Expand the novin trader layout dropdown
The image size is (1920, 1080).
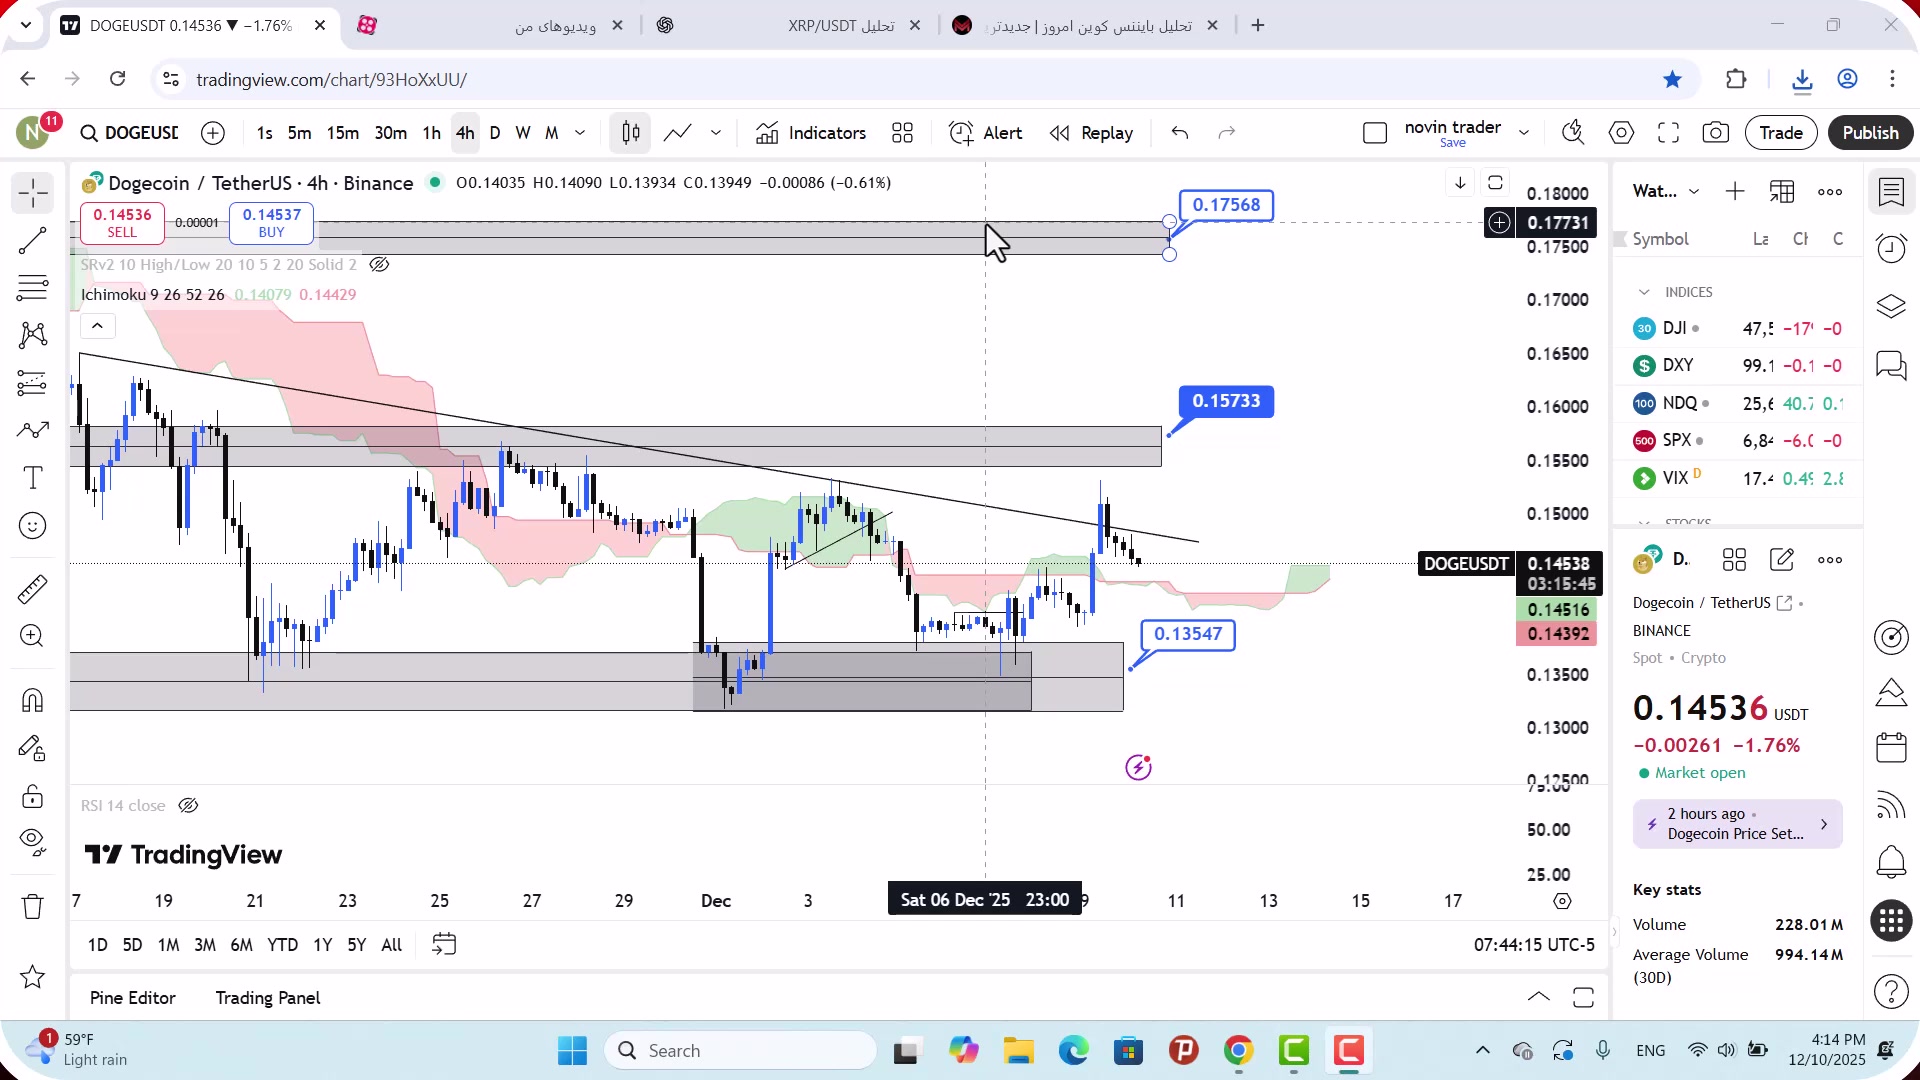[x=1524, y=133]
